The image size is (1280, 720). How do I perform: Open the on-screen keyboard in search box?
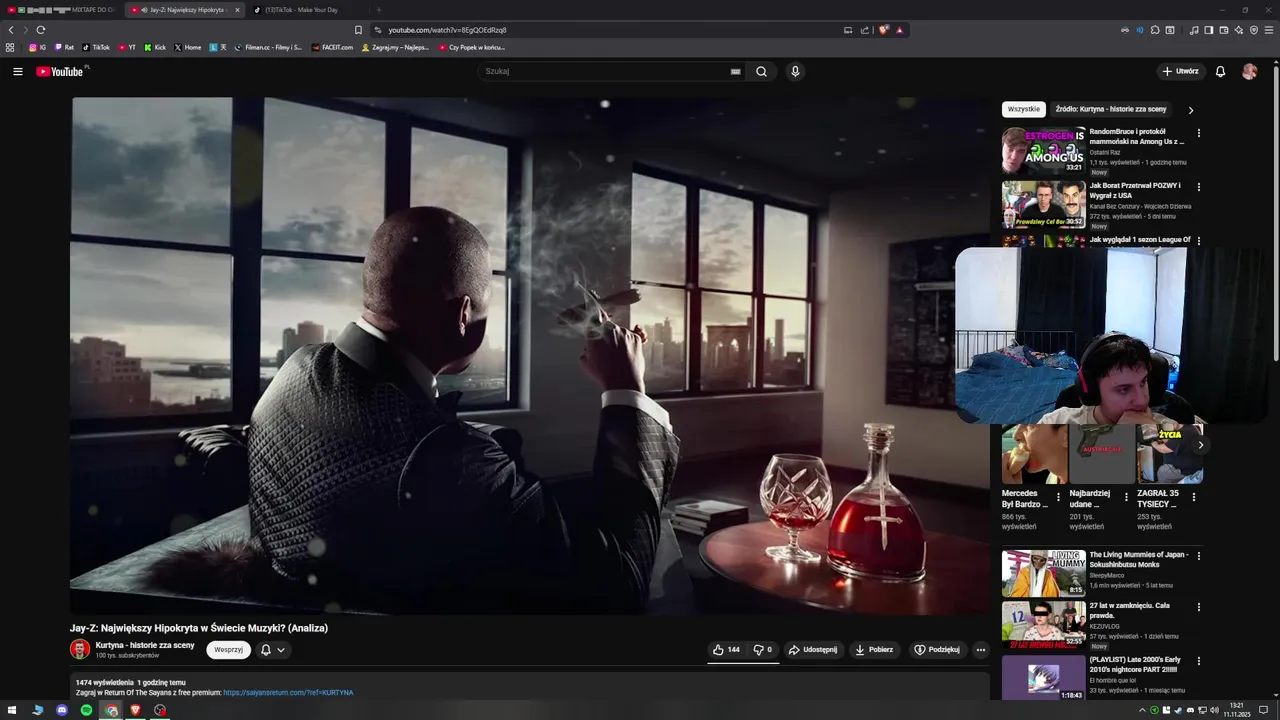click(x=735, y=72)
